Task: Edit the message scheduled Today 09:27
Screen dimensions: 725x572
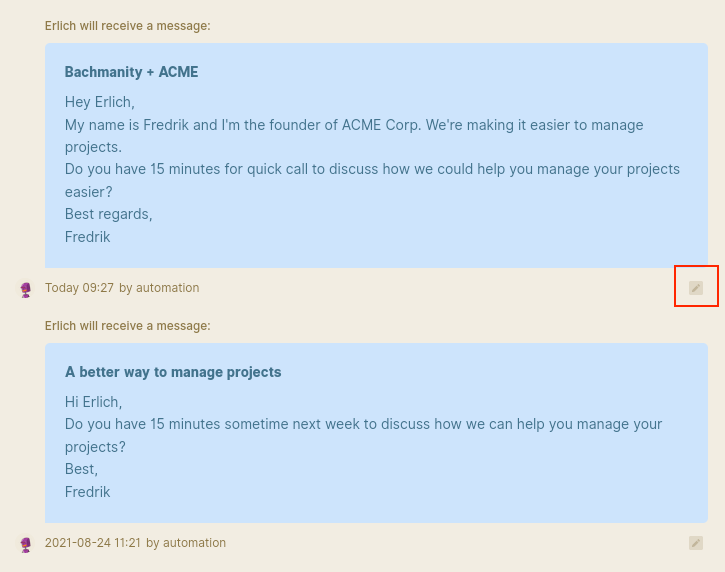Action: tap(696, 288)
